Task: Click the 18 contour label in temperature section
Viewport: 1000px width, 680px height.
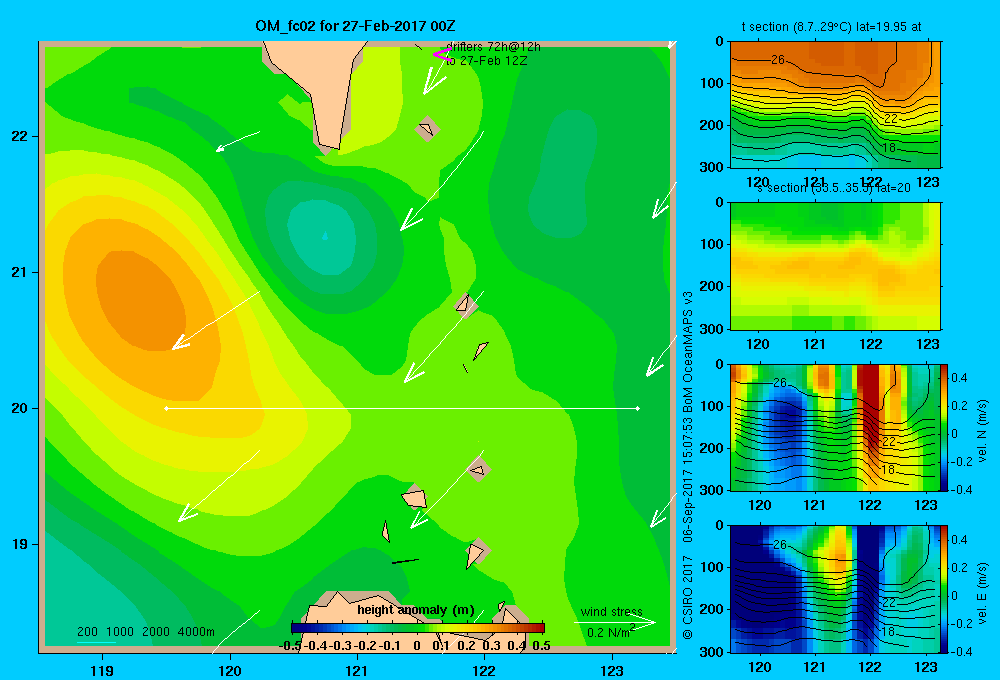Action: 888,148
